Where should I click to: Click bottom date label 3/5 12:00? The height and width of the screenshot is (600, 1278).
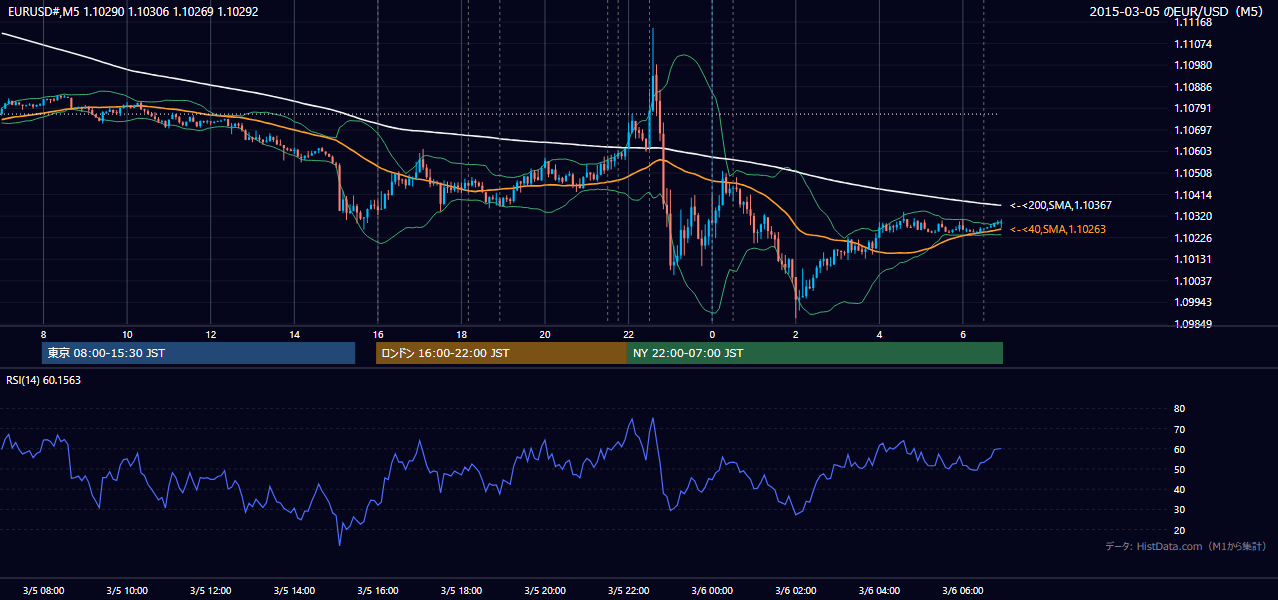211,591
